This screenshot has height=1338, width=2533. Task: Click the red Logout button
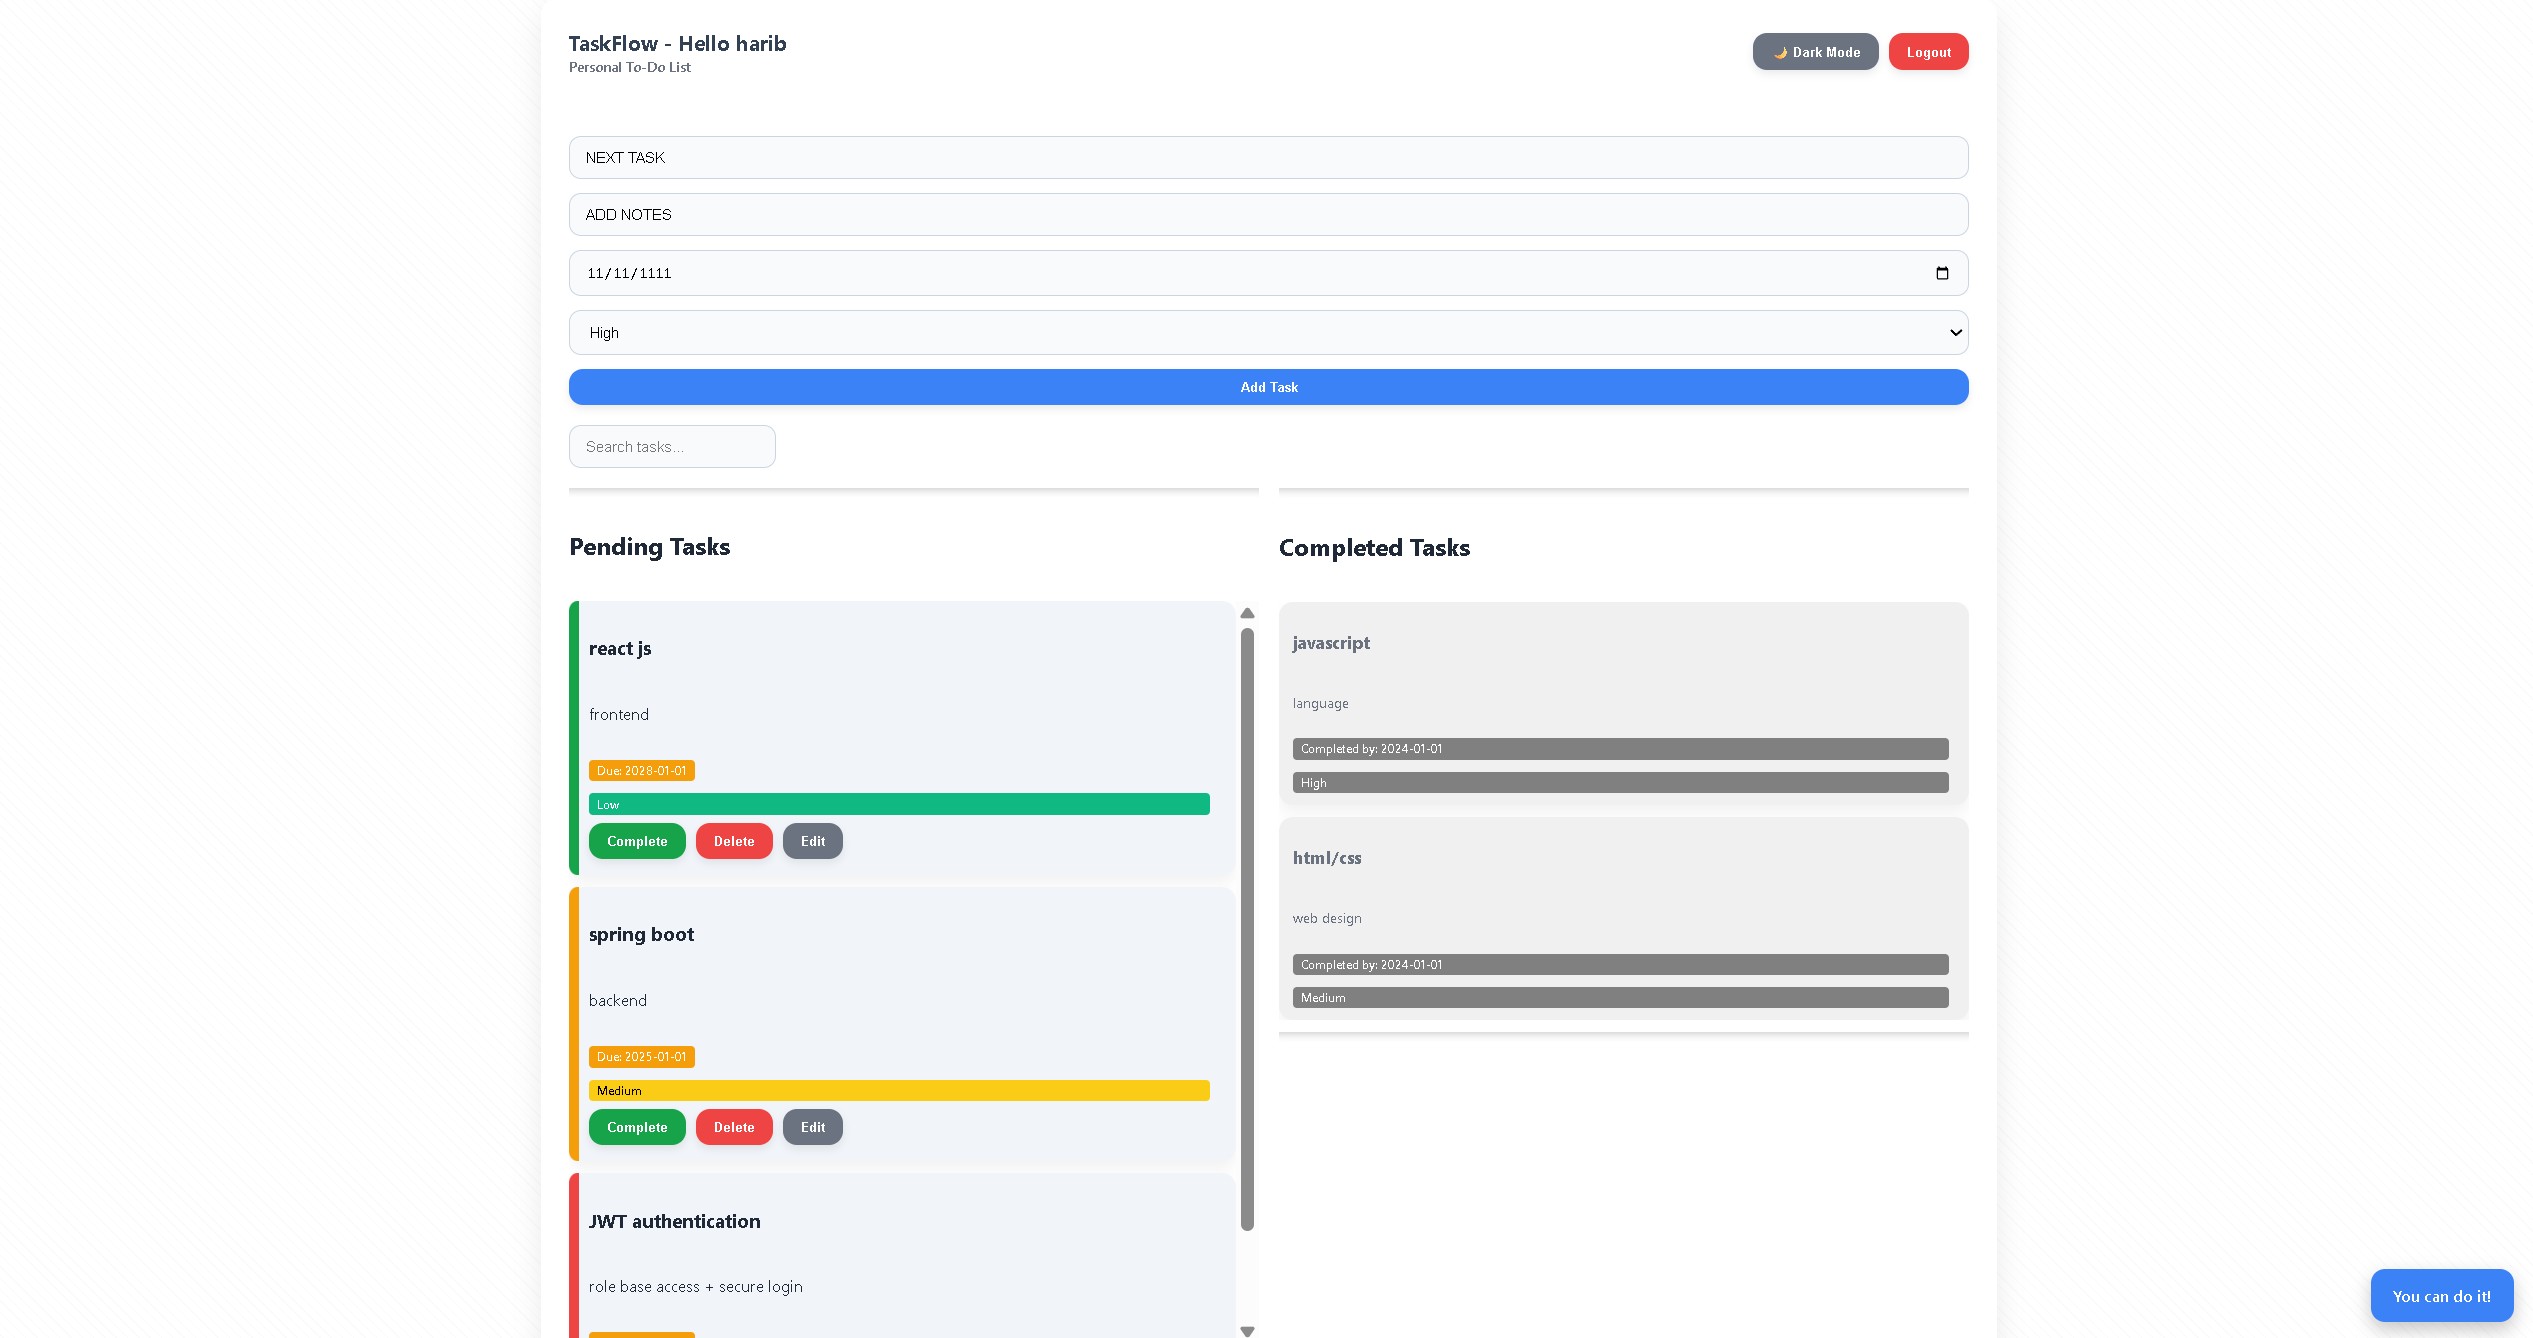(x=1928, y=52)
